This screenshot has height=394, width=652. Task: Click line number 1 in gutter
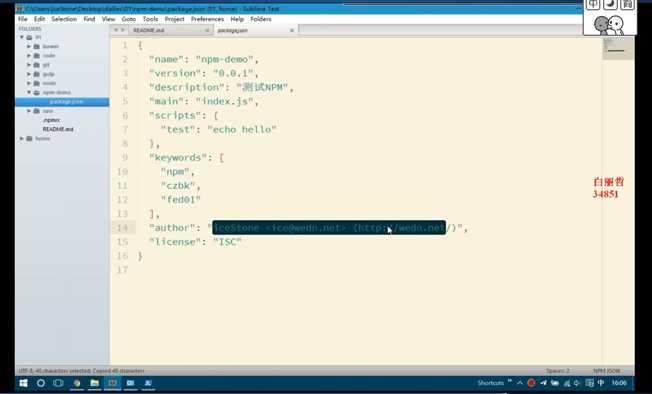pos(125,45)
